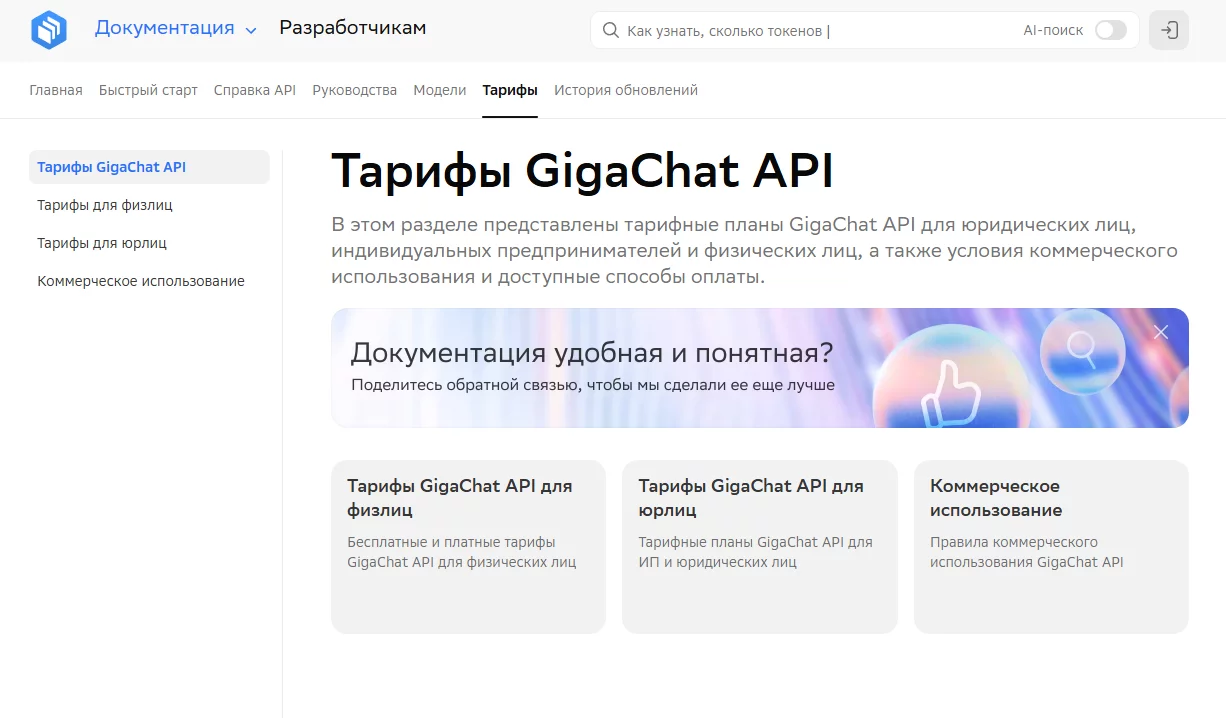Image resolution: width=1226 pixels, height=718 pixels.
Task: Select Тарифы для юрлиц in sidebar
Action: click(102, 243)
